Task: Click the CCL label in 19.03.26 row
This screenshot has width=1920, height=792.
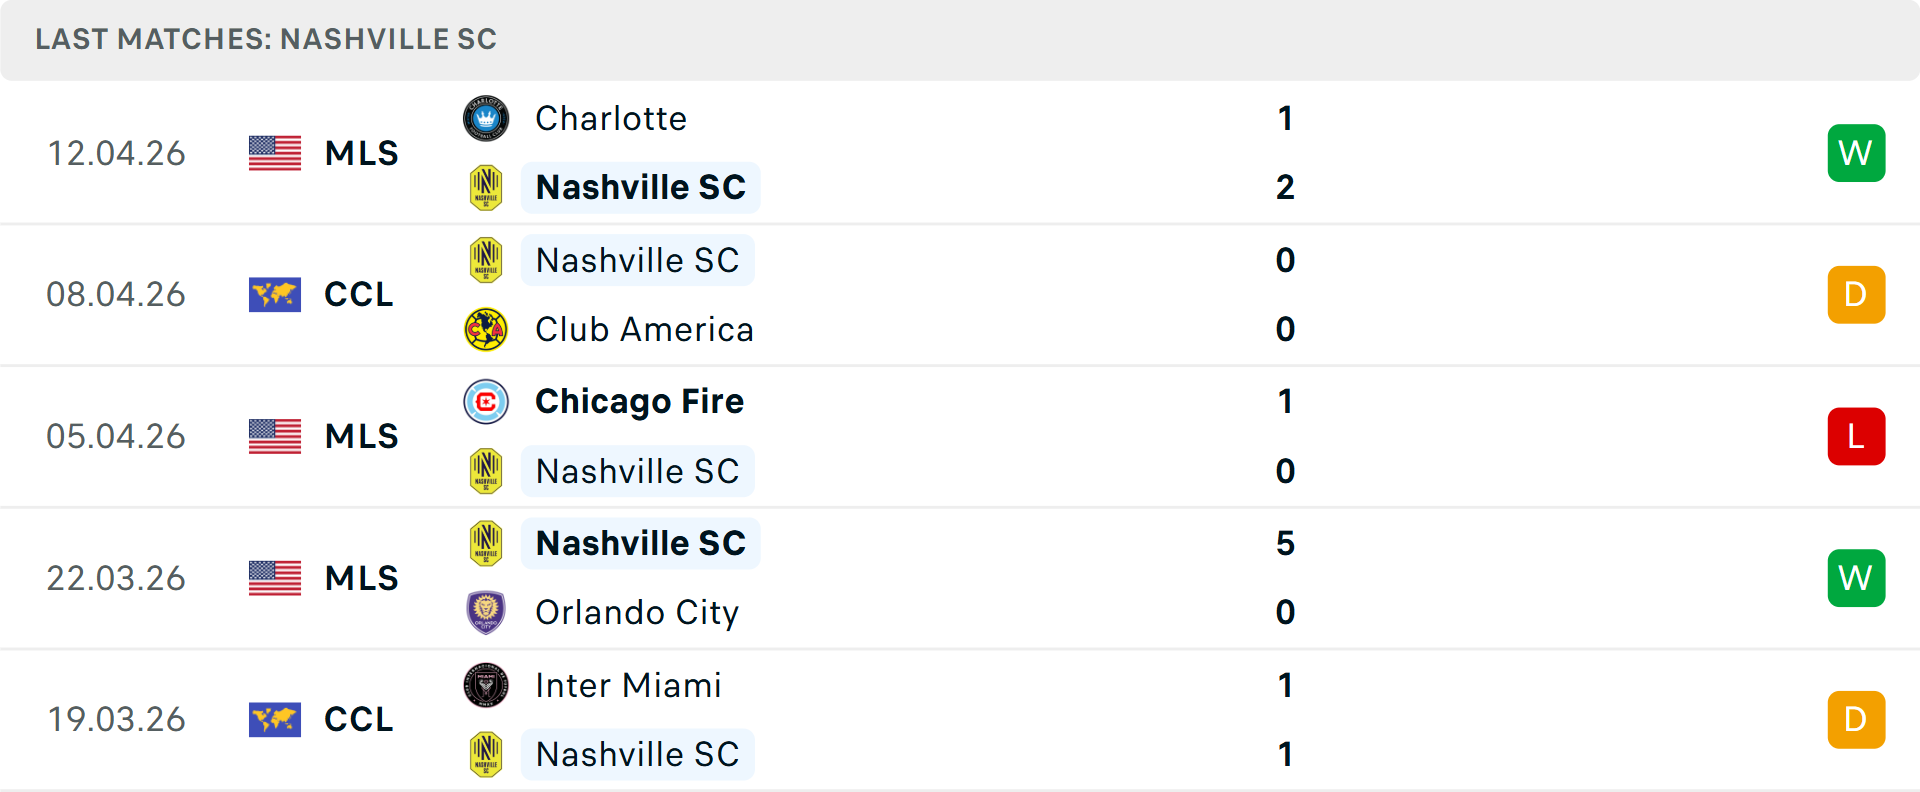Action: [358, 719]
